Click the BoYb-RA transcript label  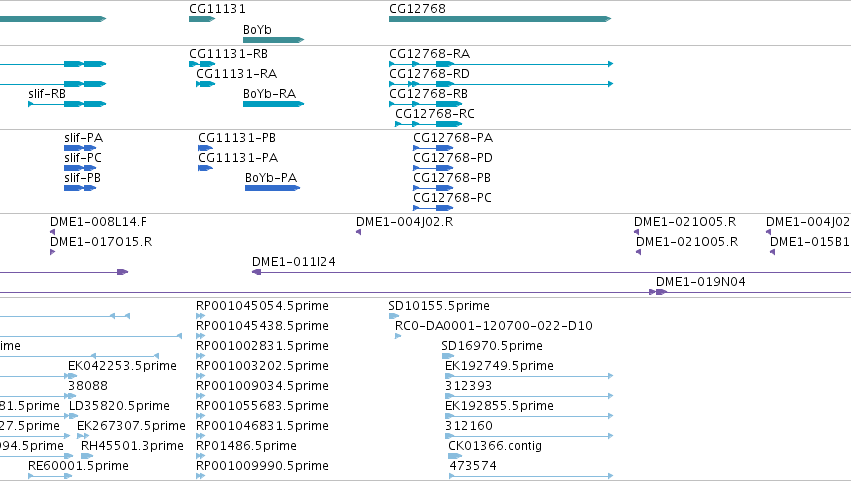(270, 94)
